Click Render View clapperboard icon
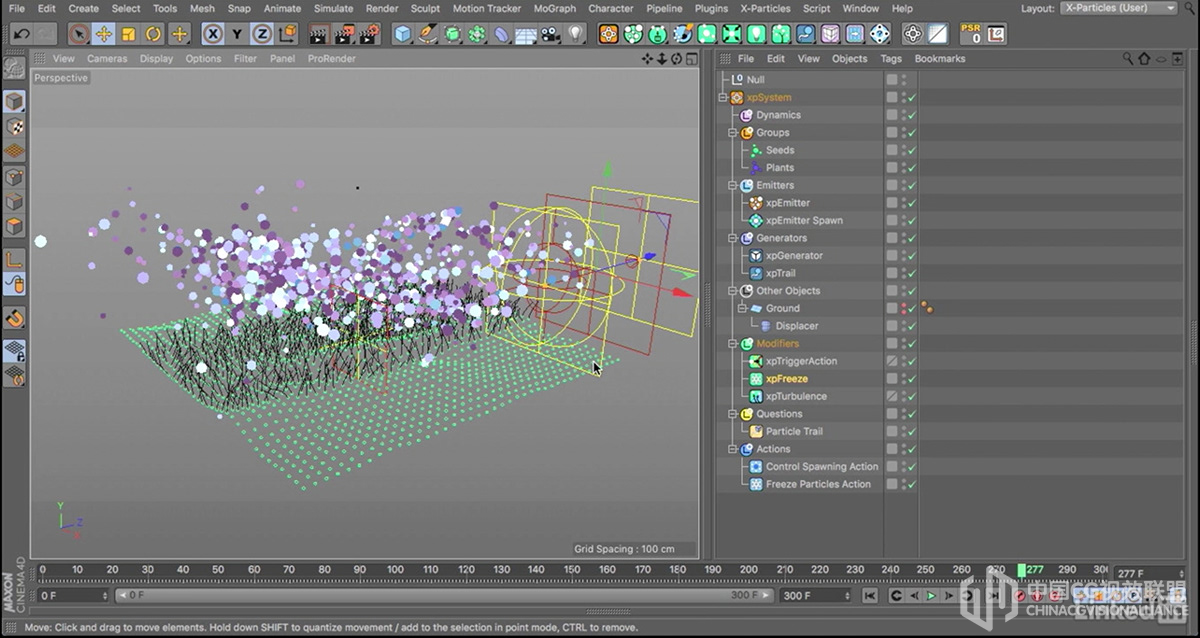Viewport: 1200px width, 638px height. 319,34
